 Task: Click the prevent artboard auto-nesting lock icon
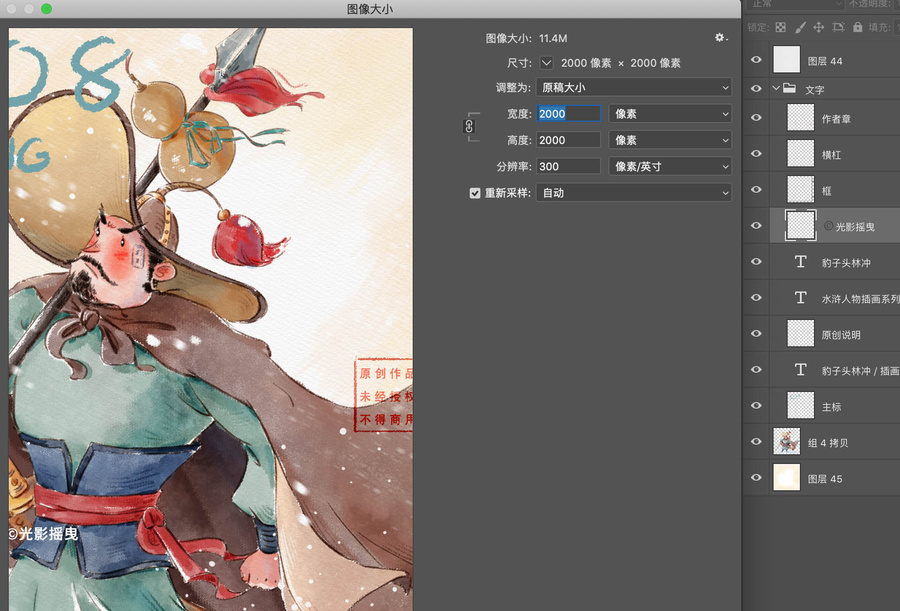(x=838, y=27)
